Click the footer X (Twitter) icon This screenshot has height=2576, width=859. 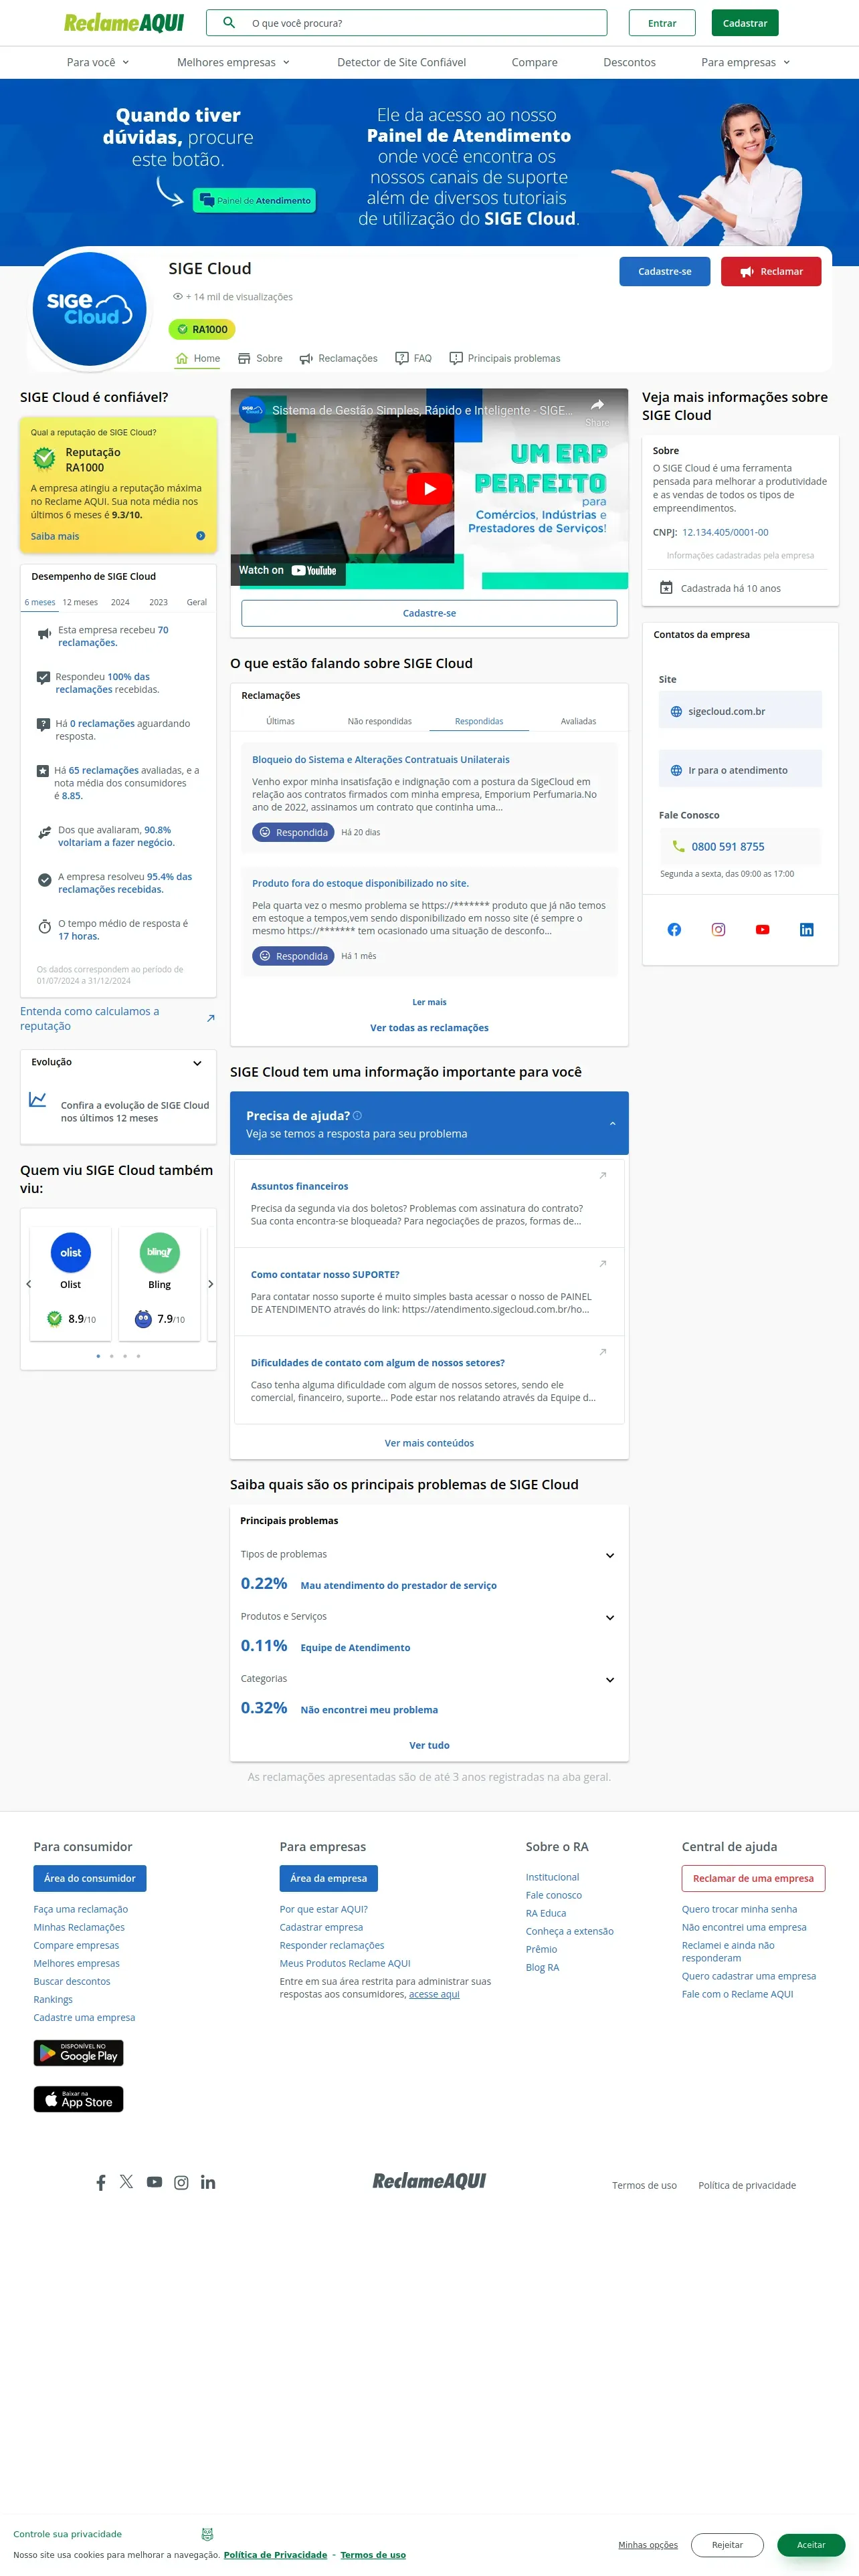pyautogui.click(x=126, y=2181)
